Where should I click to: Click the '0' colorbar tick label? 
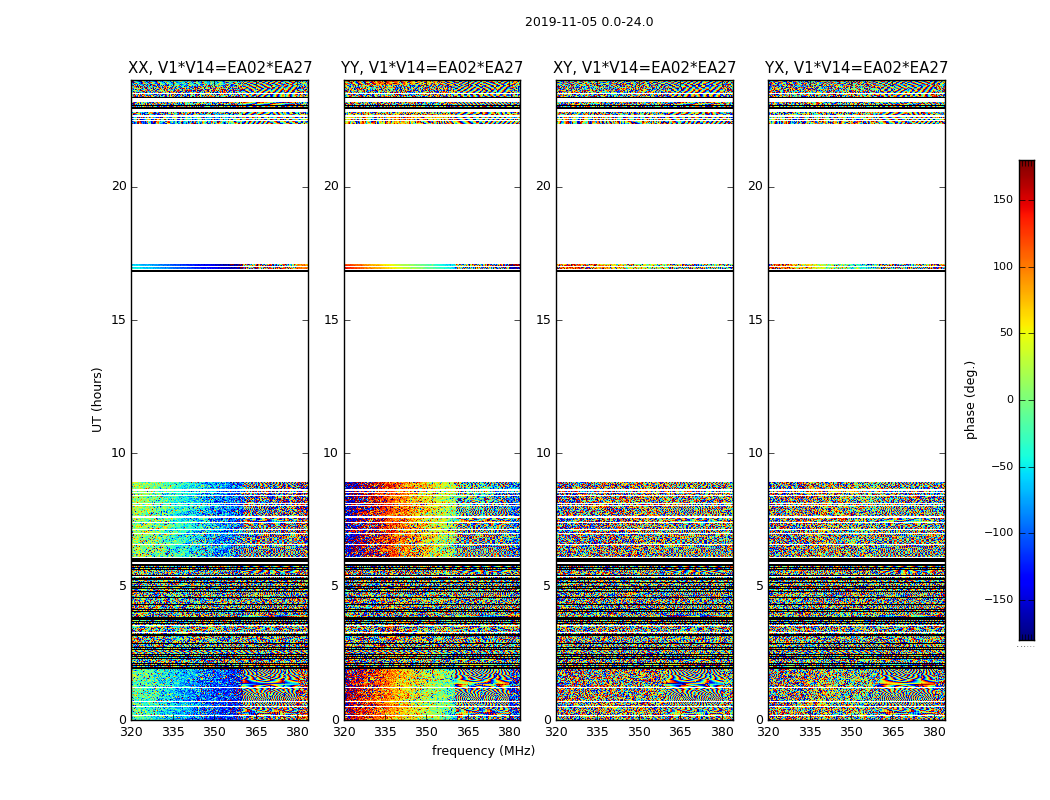(x=1010, y=400)
